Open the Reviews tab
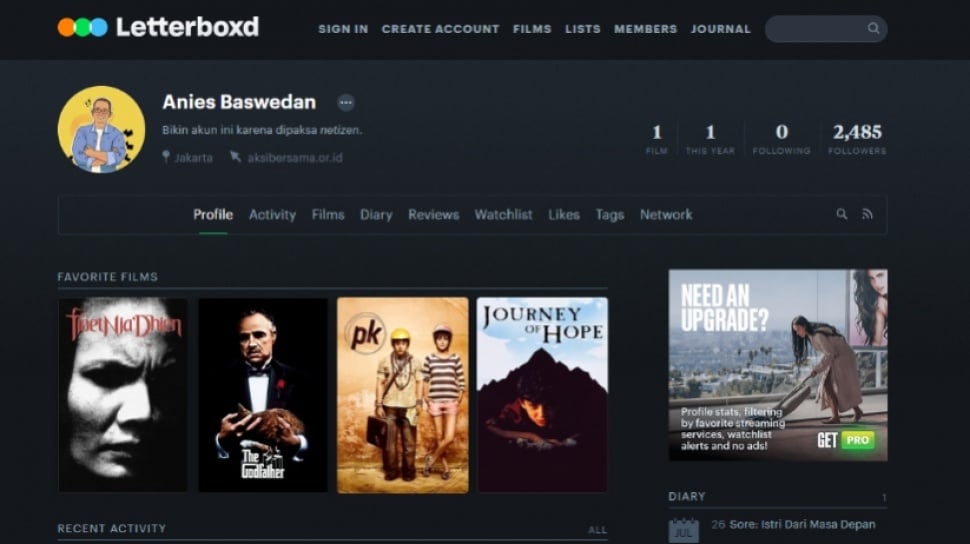Screen dimensions: 970x544 [434, 215]
